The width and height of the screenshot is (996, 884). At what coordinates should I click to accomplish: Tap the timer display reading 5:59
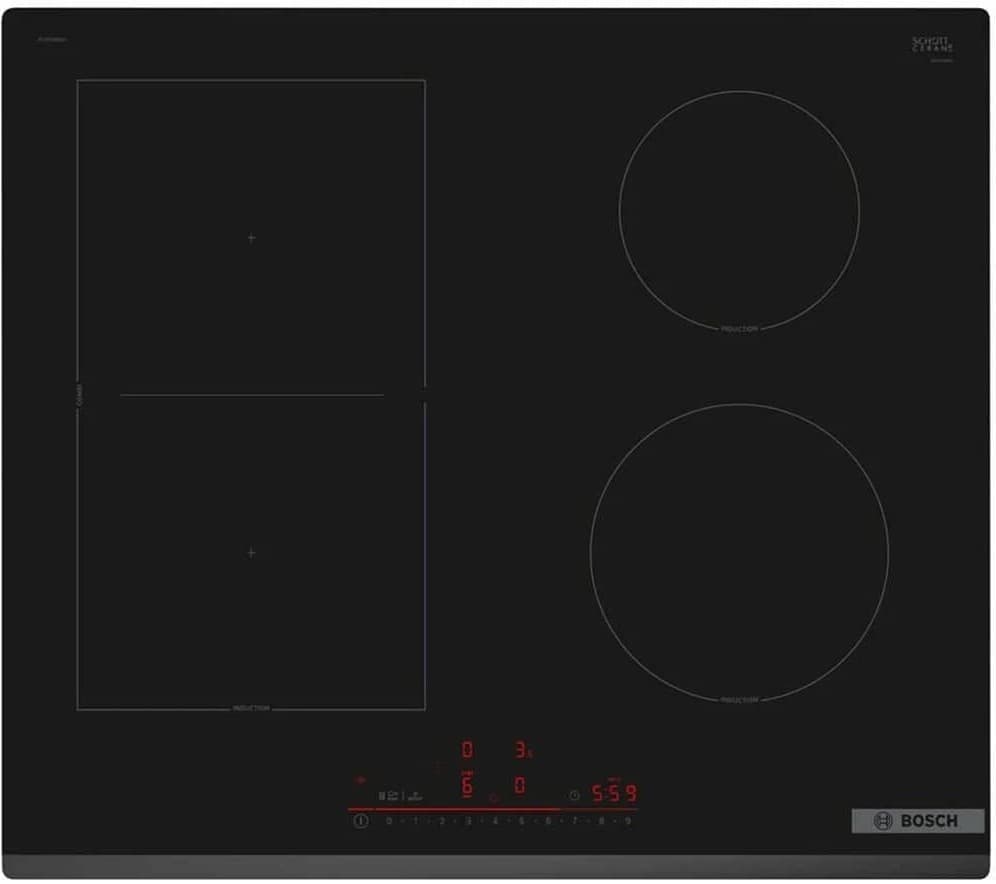614,794
